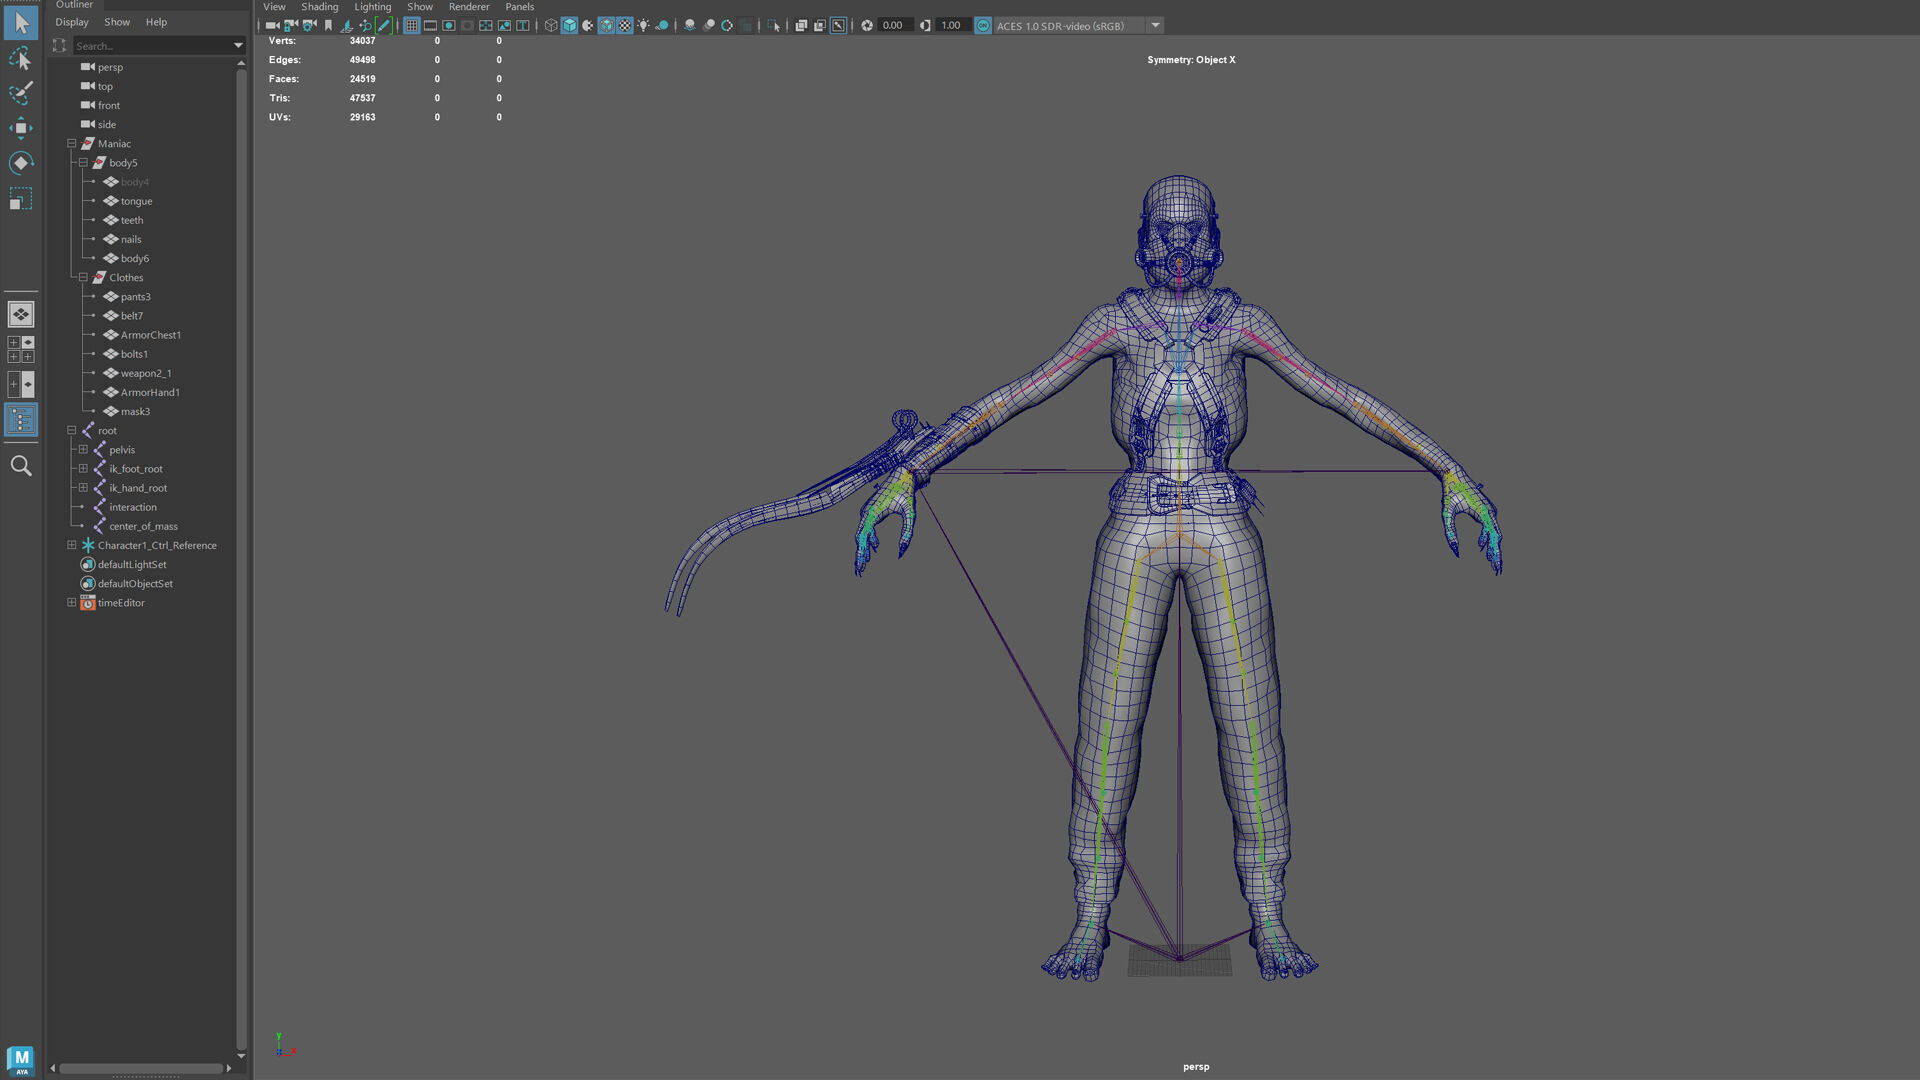Click the Maya logo icon

pos(21,1060)
